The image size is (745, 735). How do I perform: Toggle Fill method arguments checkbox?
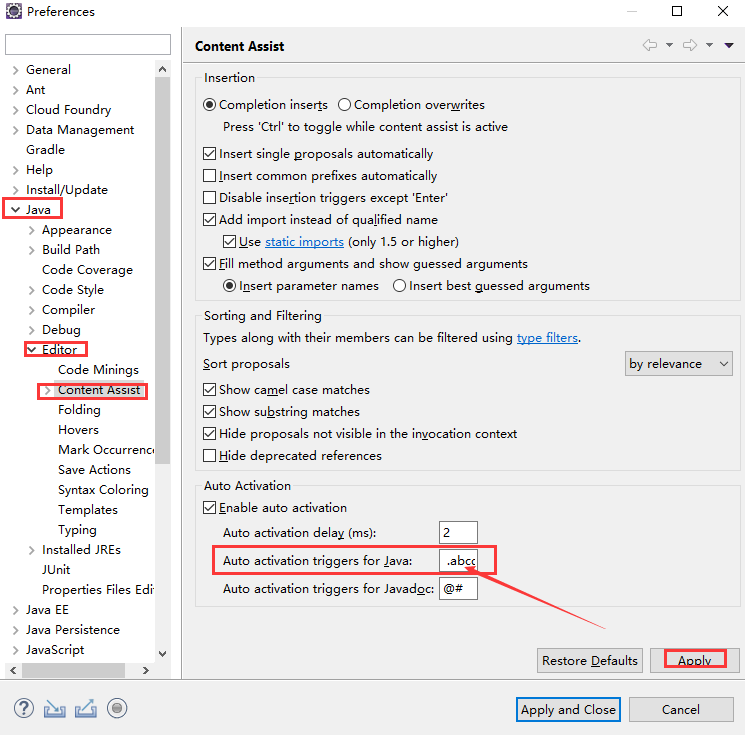[210, 264]
